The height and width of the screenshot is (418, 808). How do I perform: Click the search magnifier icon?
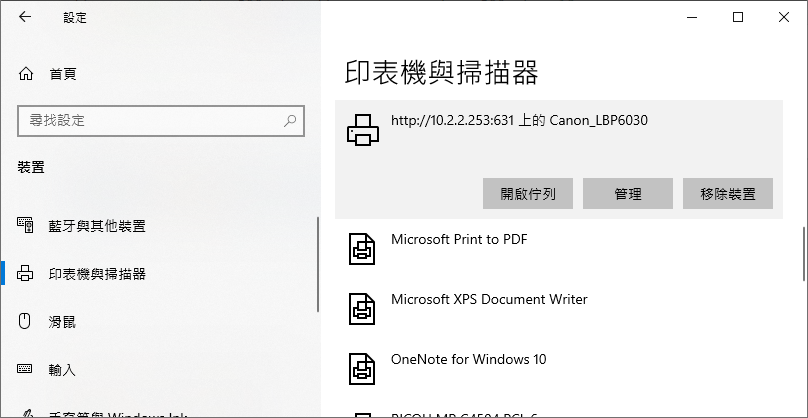coord(290,121)
